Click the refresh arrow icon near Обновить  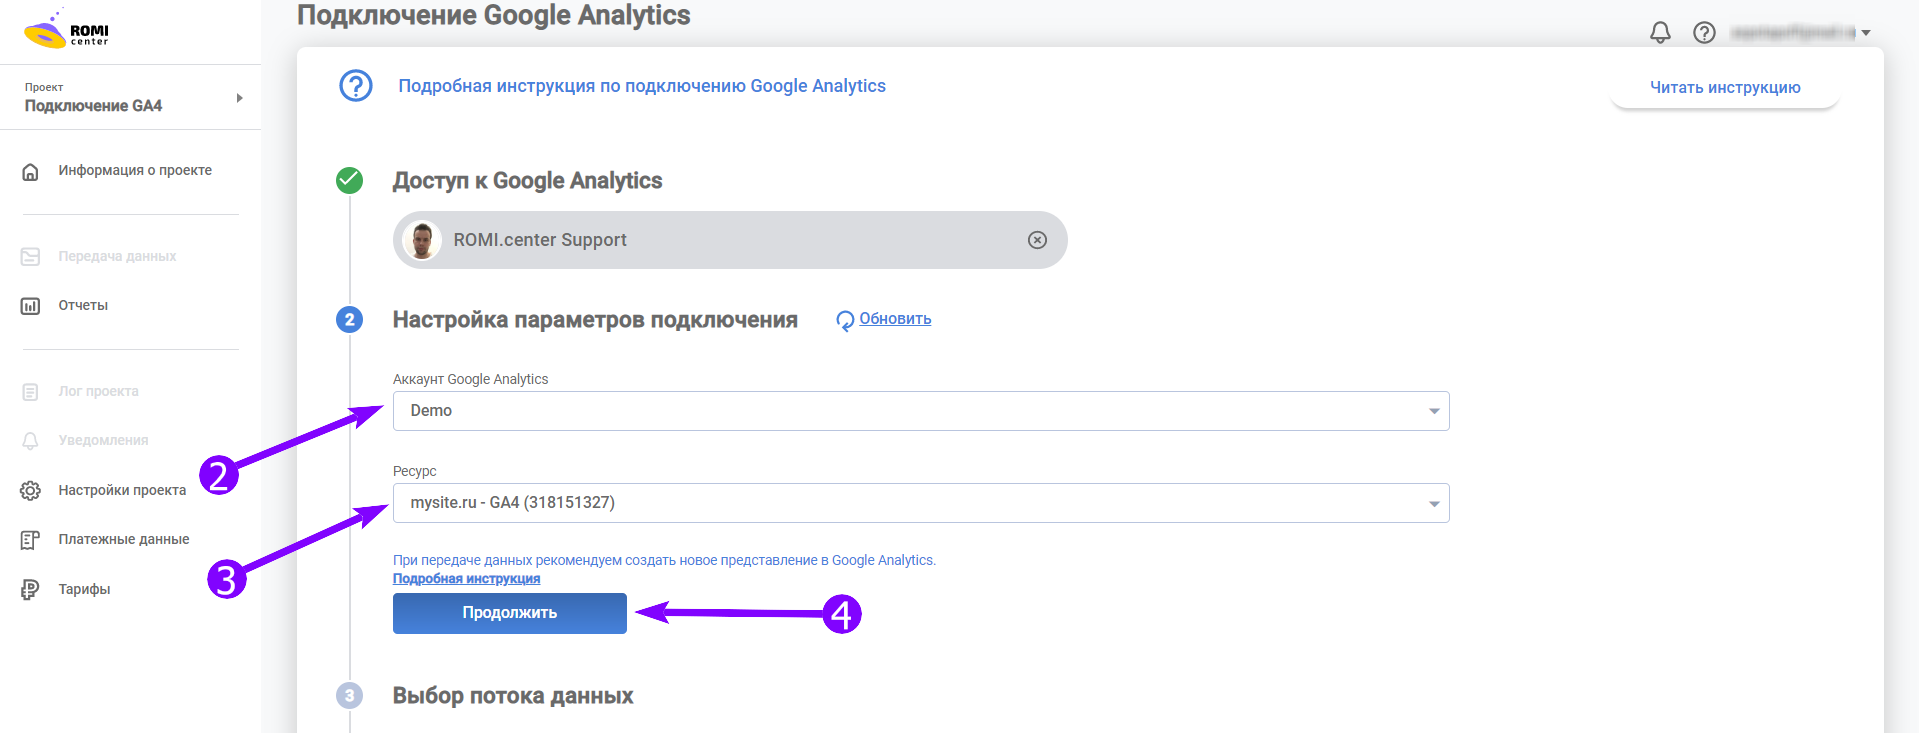(845, 320)
